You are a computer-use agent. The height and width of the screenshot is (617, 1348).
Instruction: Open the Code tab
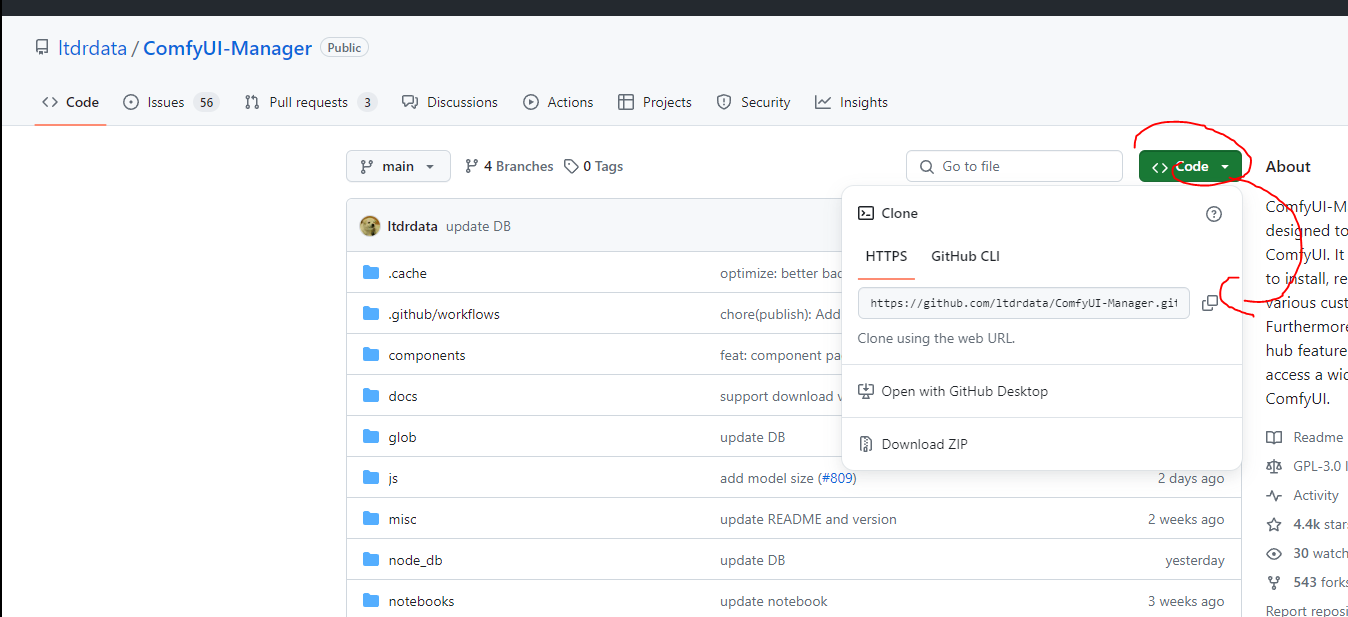(70, 102)
